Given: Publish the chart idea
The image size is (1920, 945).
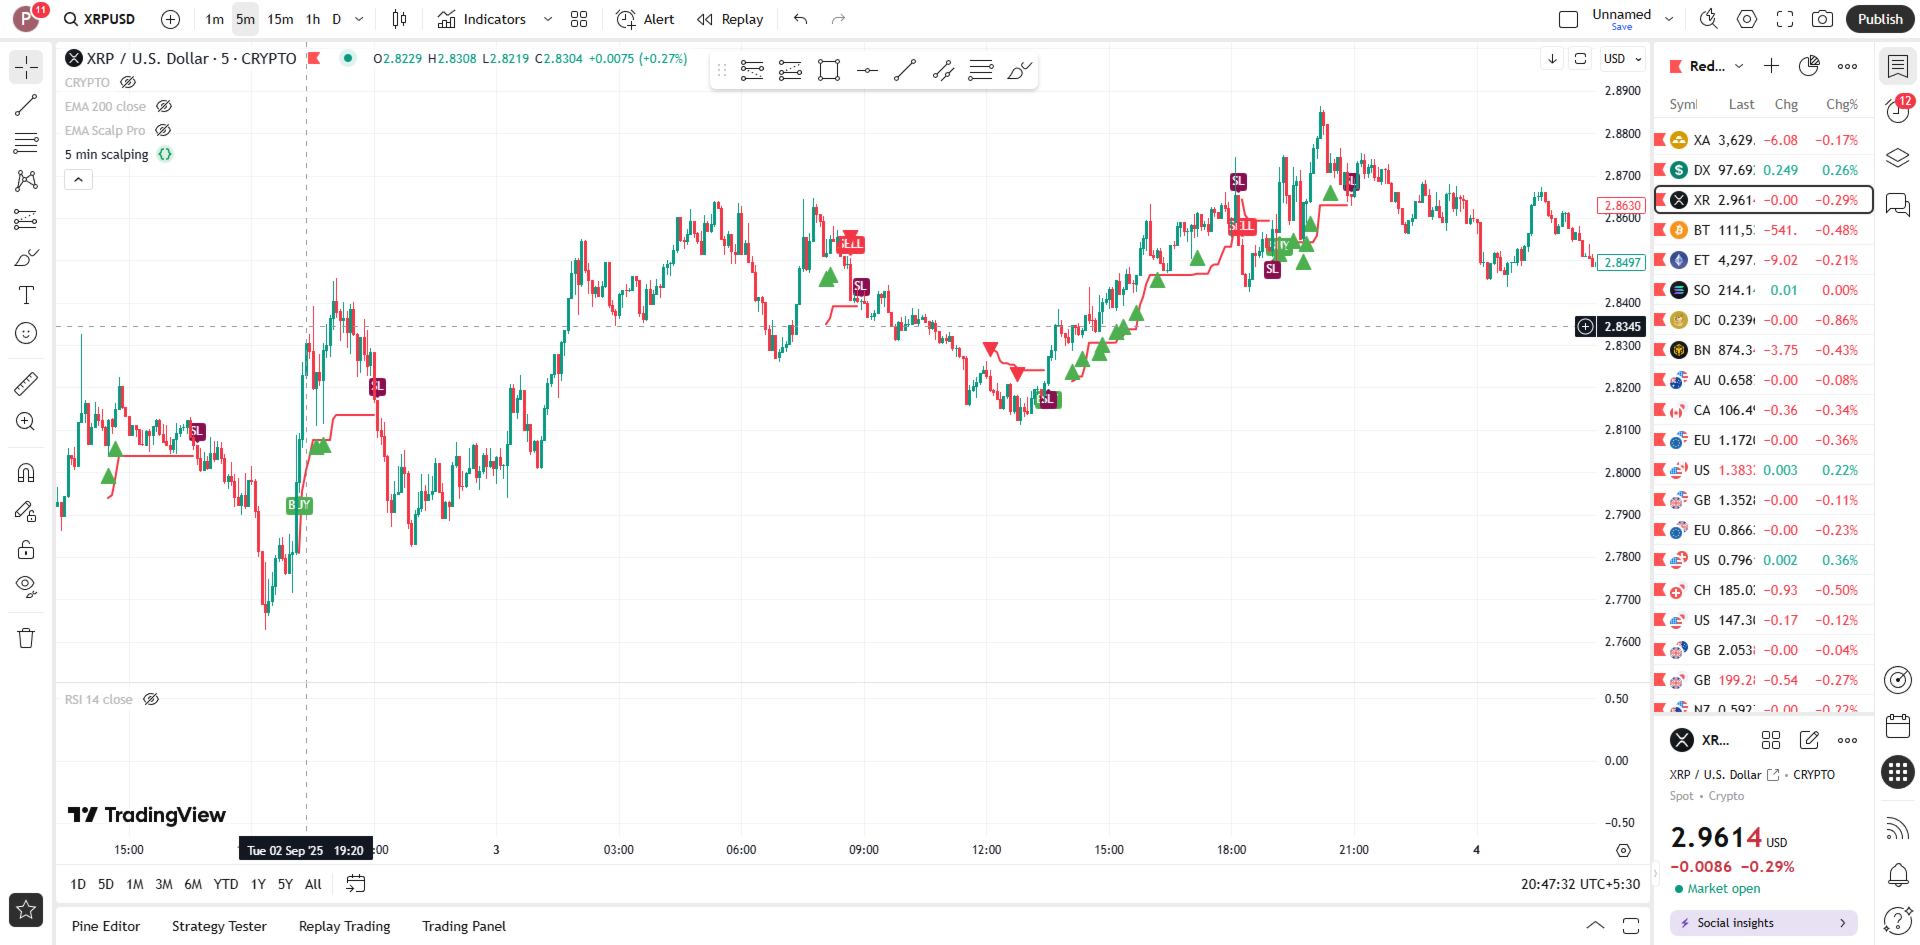Looking at the screenshot, I should coord(1880,19).
